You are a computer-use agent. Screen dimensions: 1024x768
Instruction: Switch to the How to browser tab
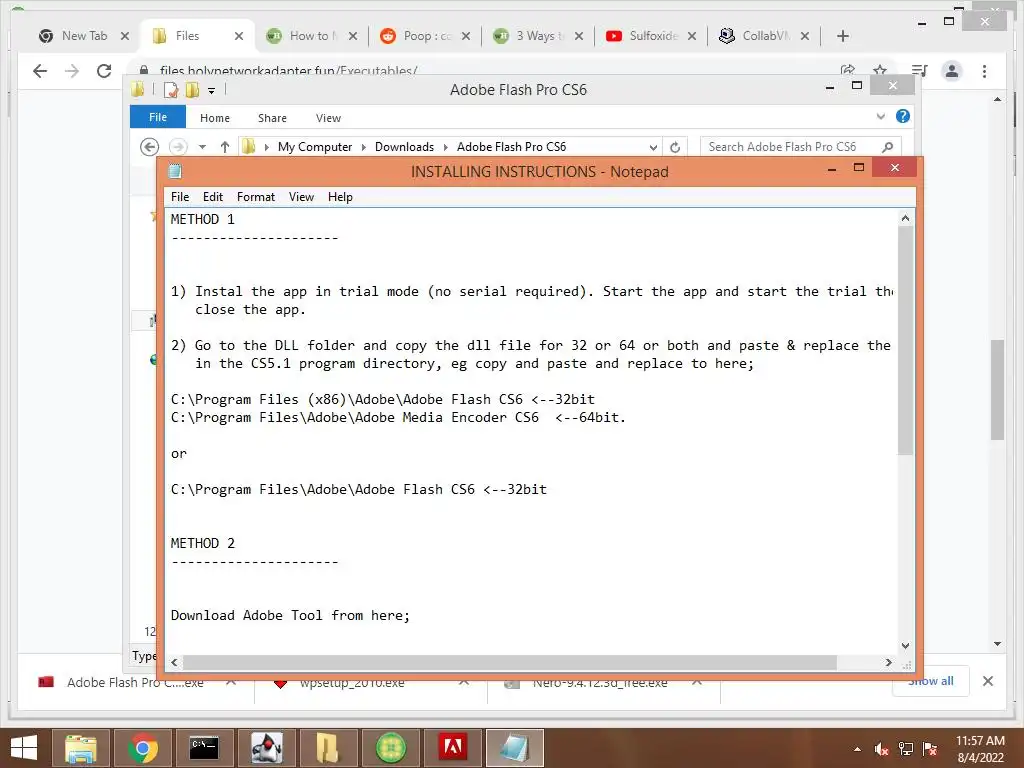pos(312,36)
